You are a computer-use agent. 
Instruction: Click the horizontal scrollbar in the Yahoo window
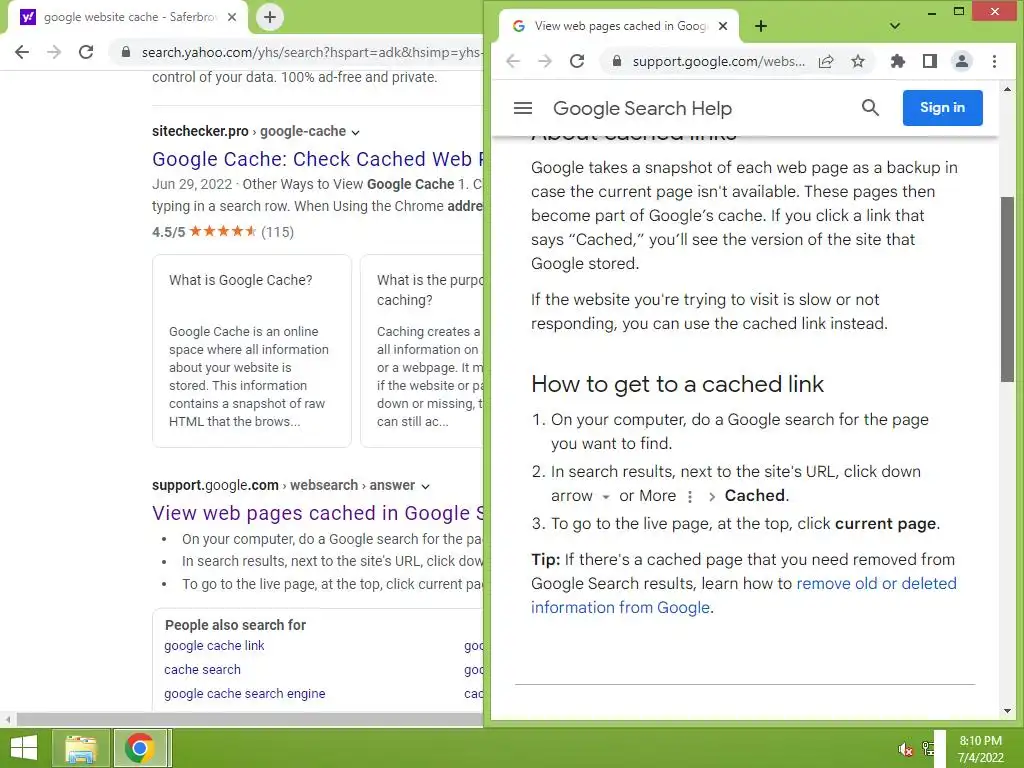(x=249, y=720)
